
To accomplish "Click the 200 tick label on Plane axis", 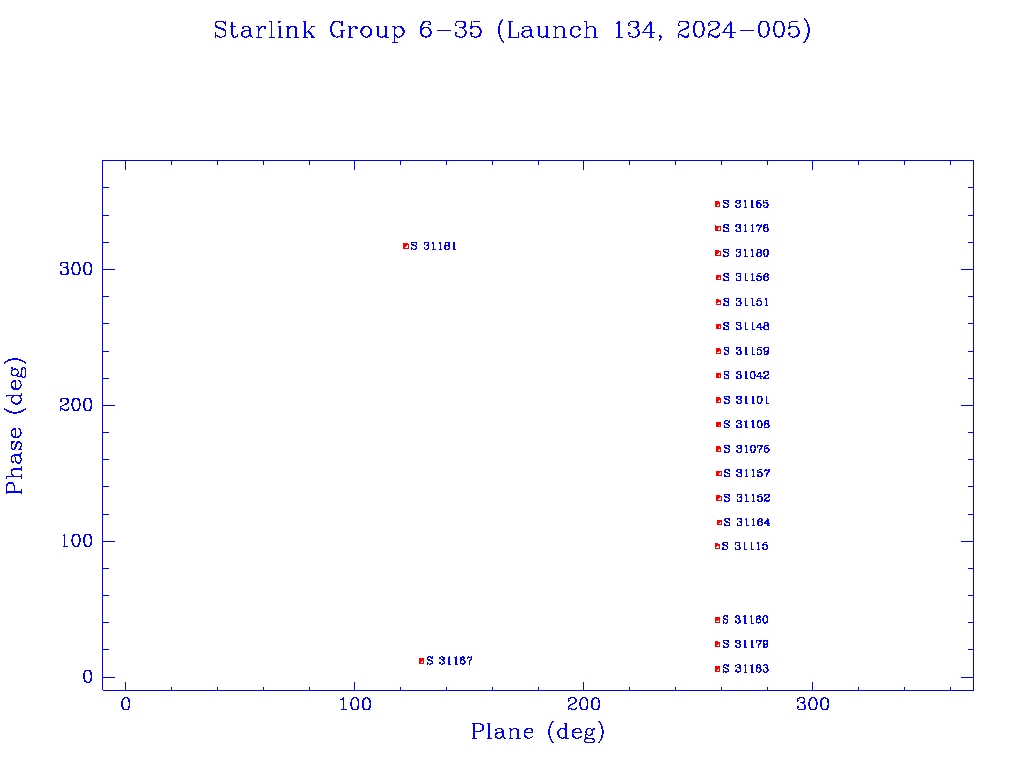I will (x=584, y=705).
